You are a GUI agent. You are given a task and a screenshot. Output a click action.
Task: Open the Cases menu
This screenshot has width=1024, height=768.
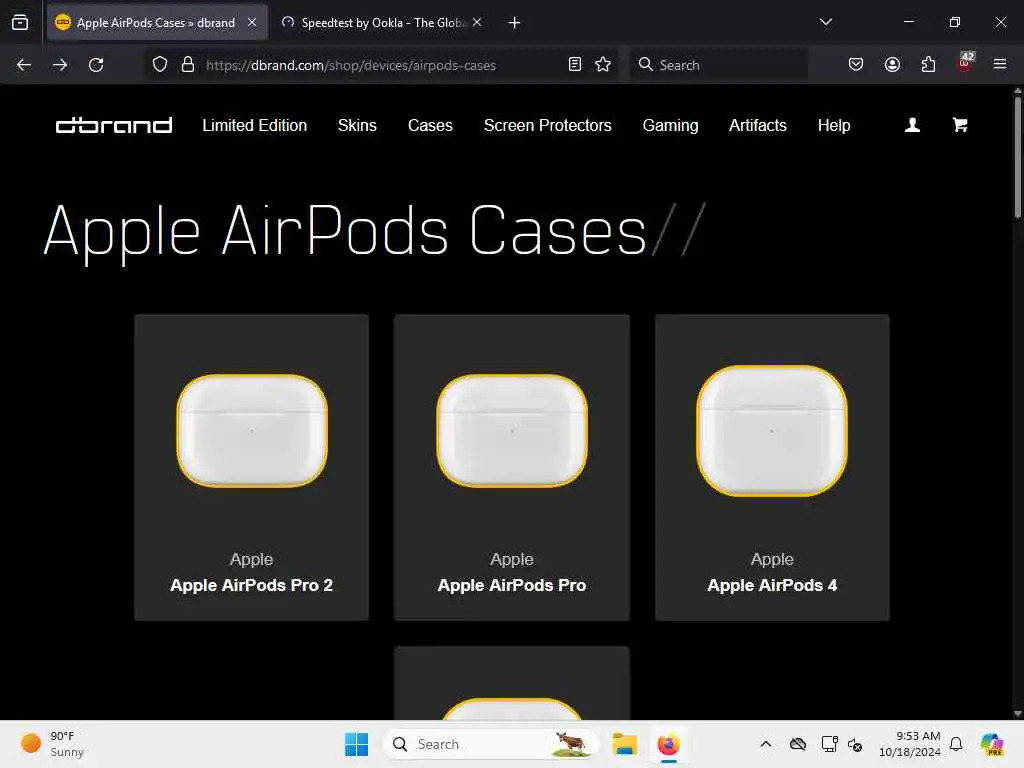tap(430, 125)
